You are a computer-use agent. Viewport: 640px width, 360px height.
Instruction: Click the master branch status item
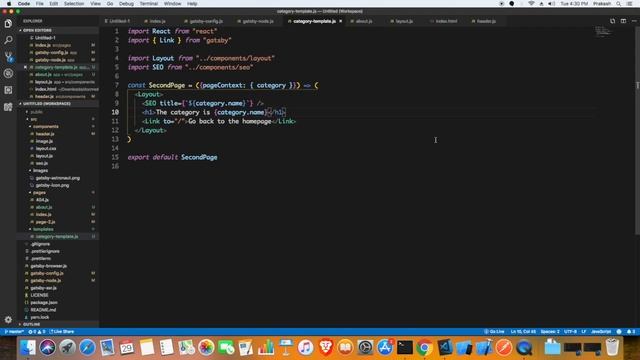click(x=13, y=331)
